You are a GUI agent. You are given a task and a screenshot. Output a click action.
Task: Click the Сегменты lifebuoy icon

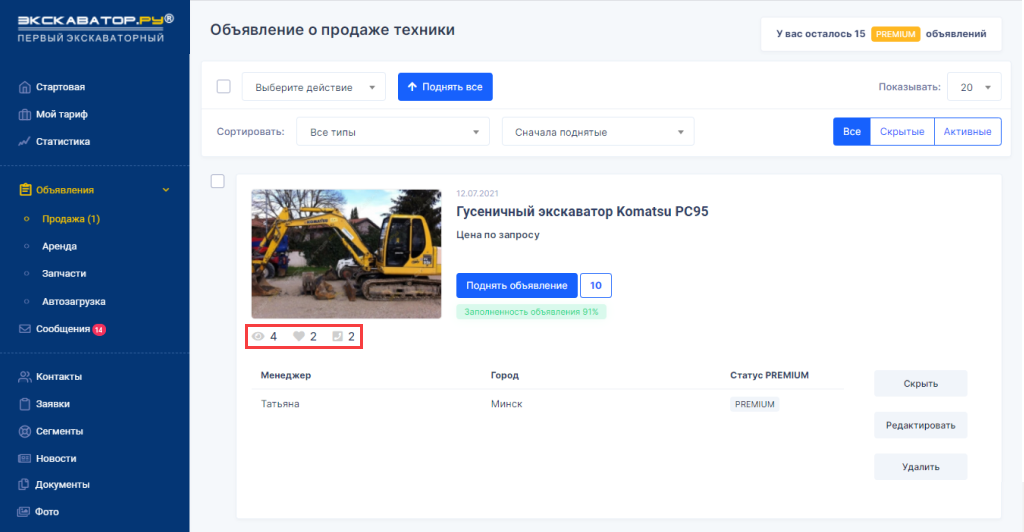[x=25, y=431]
